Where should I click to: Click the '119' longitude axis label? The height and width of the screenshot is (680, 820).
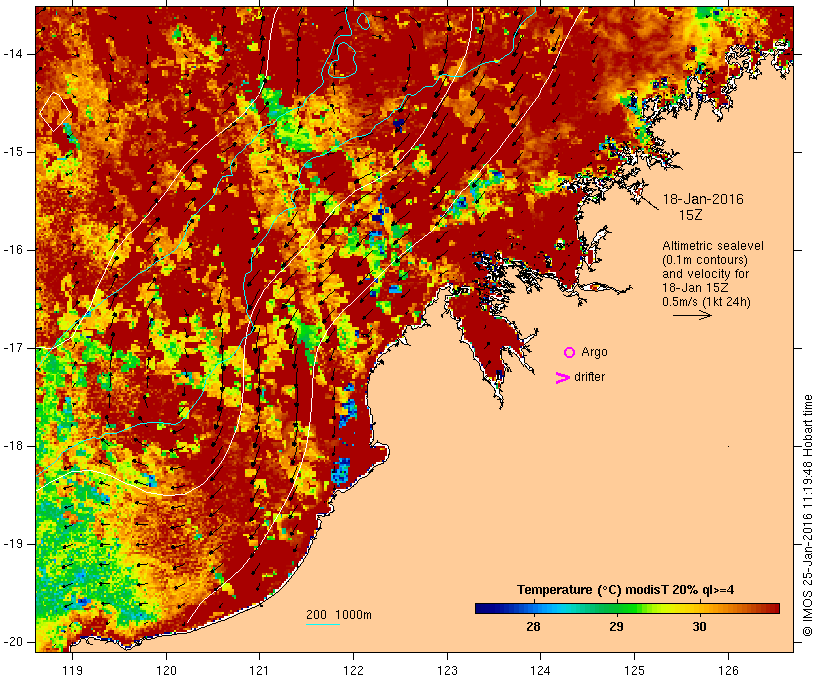pos(72,670)
